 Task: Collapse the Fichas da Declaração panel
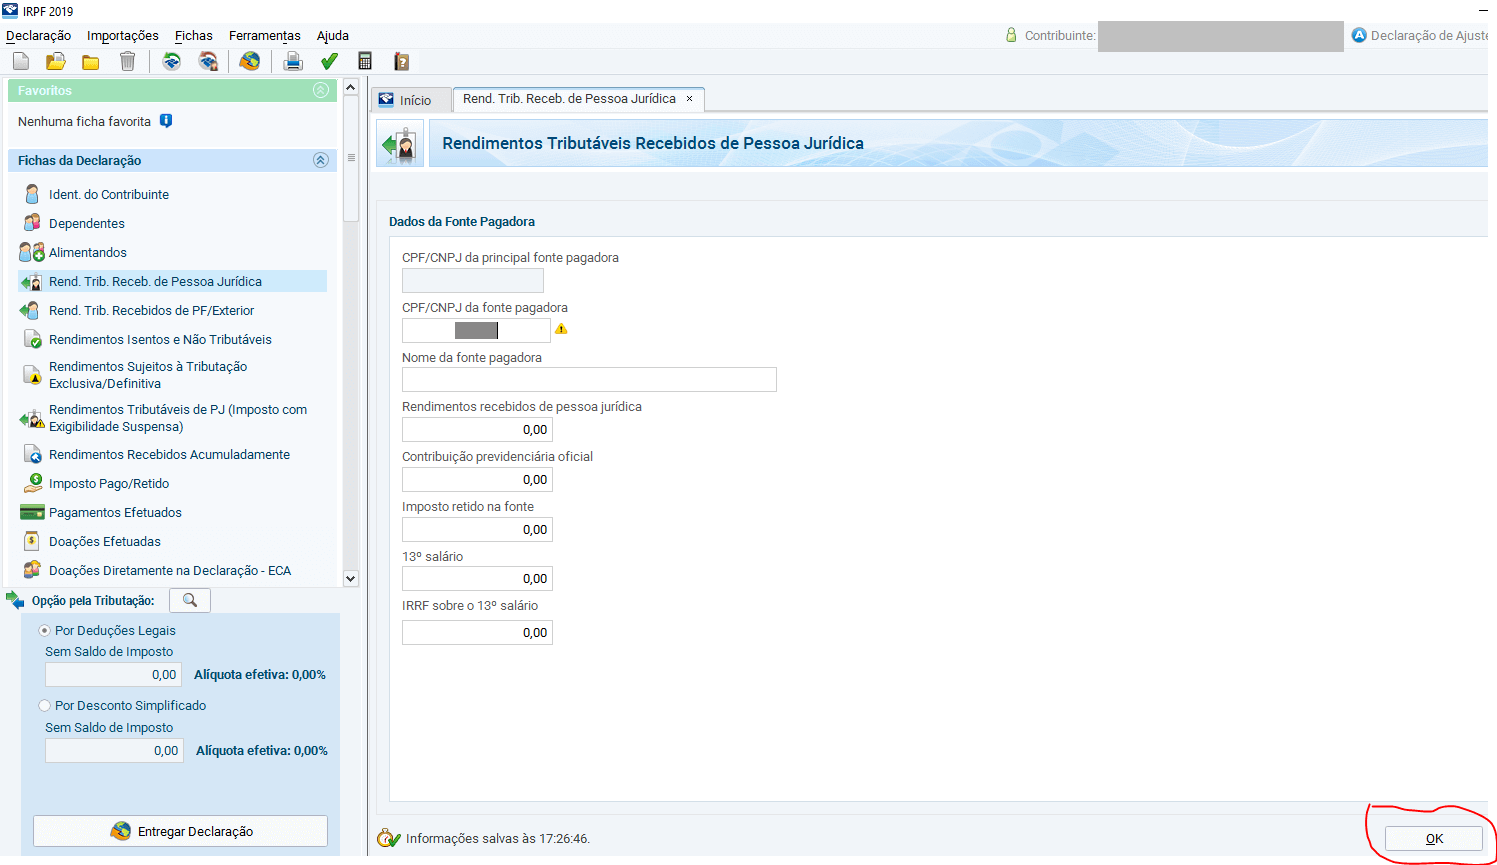[x=321, y=160]
